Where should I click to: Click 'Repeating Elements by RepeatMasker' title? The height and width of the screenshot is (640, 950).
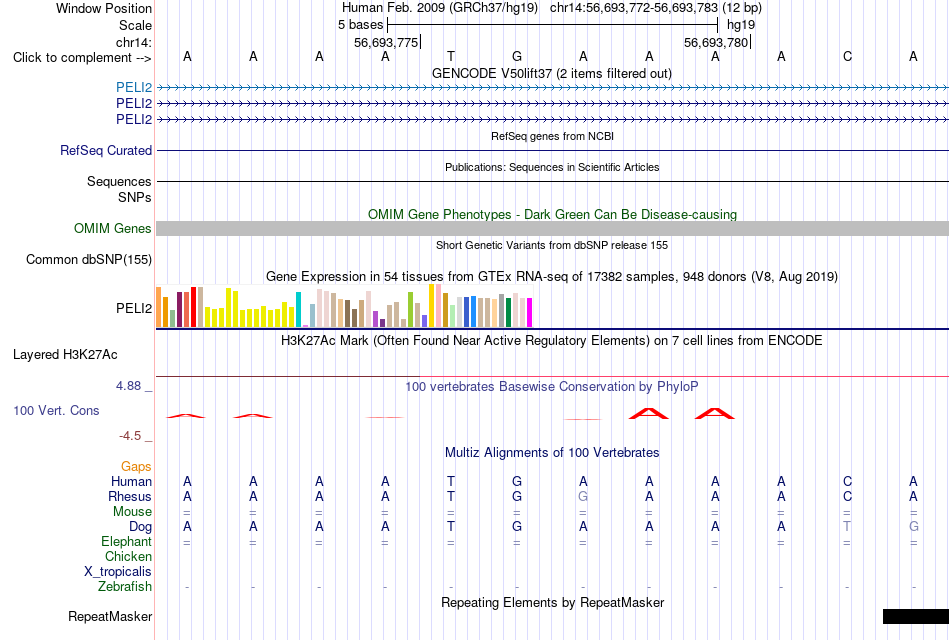[x=552, y=602]
